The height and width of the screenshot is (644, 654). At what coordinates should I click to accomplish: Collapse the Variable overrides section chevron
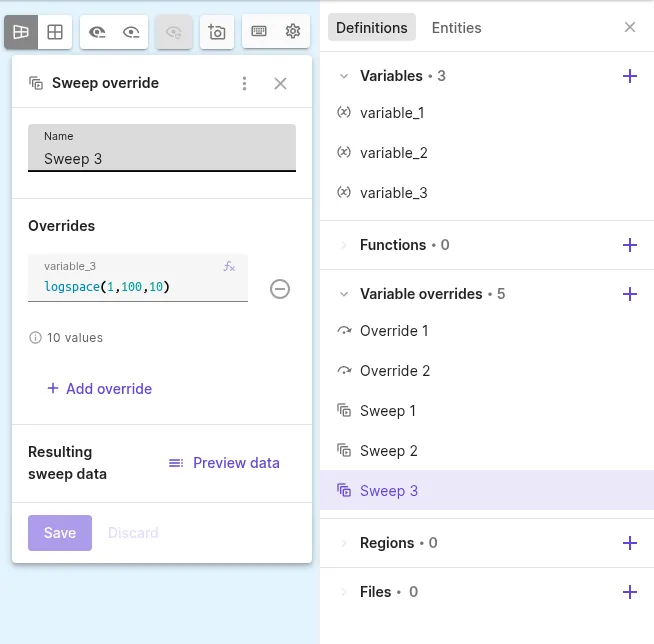click(344, 294)
